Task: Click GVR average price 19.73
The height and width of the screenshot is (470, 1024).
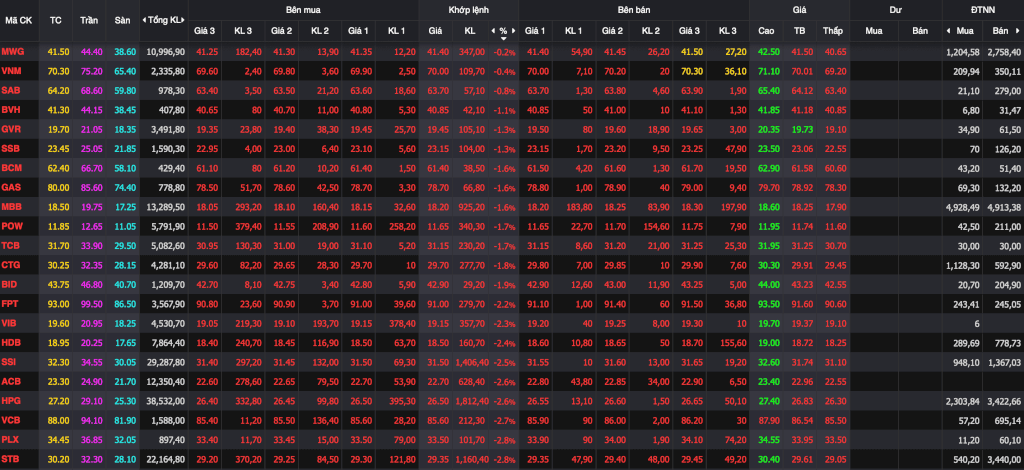Action: (x=803, y=130)
